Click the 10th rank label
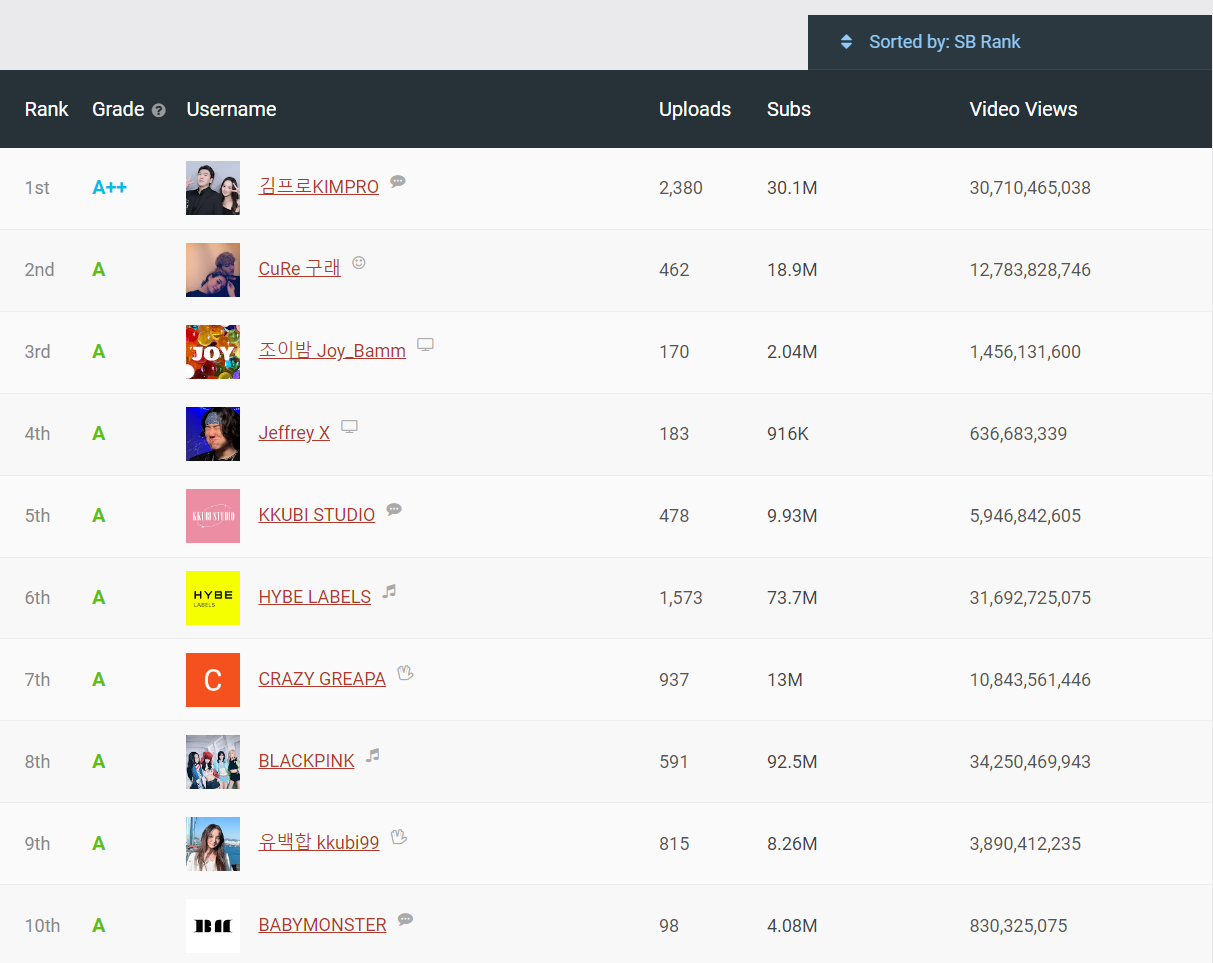Screen dimensions: 1213x963 pyautogui.click(x=42, y=926)
